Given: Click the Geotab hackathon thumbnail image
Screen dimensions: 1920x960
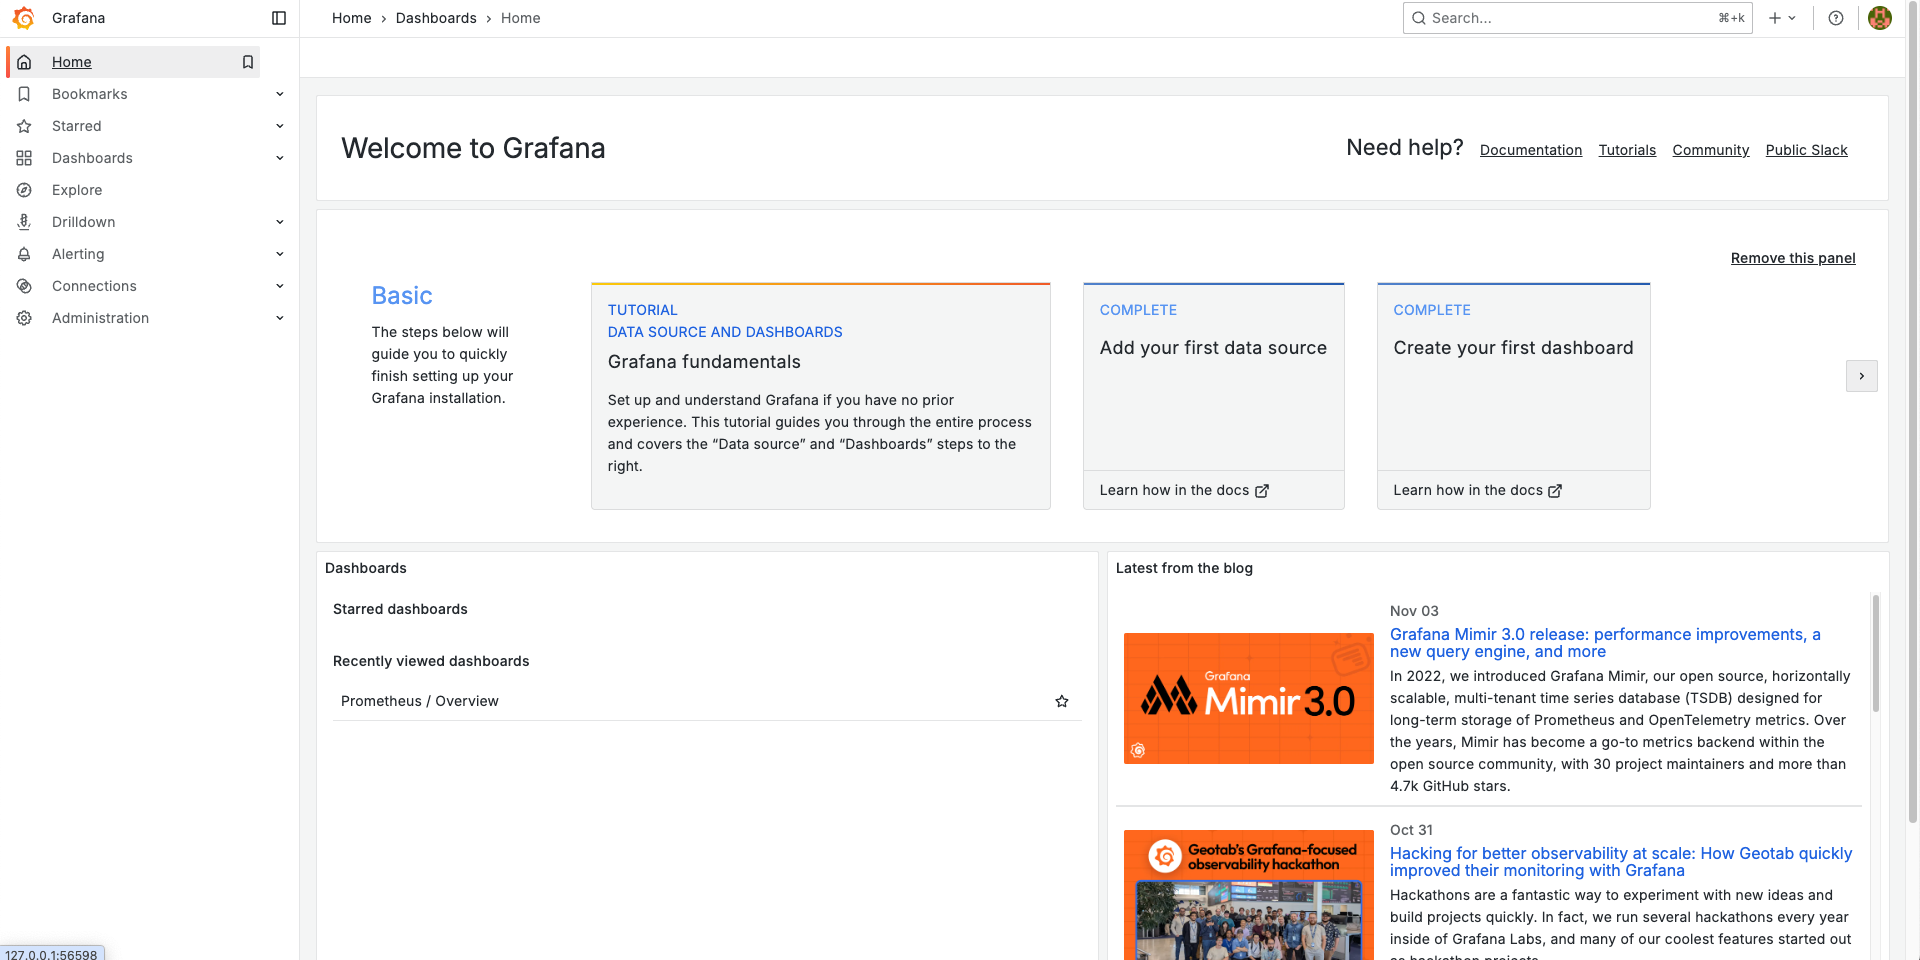Looking at the screenshot, I should (x=1249, y=895).
